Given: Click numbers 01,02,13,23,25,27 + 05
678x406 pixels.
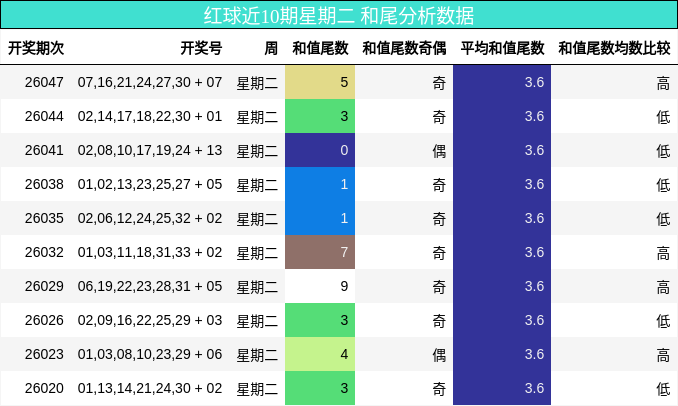Looking at the screenshot, I should pos(150,184).
